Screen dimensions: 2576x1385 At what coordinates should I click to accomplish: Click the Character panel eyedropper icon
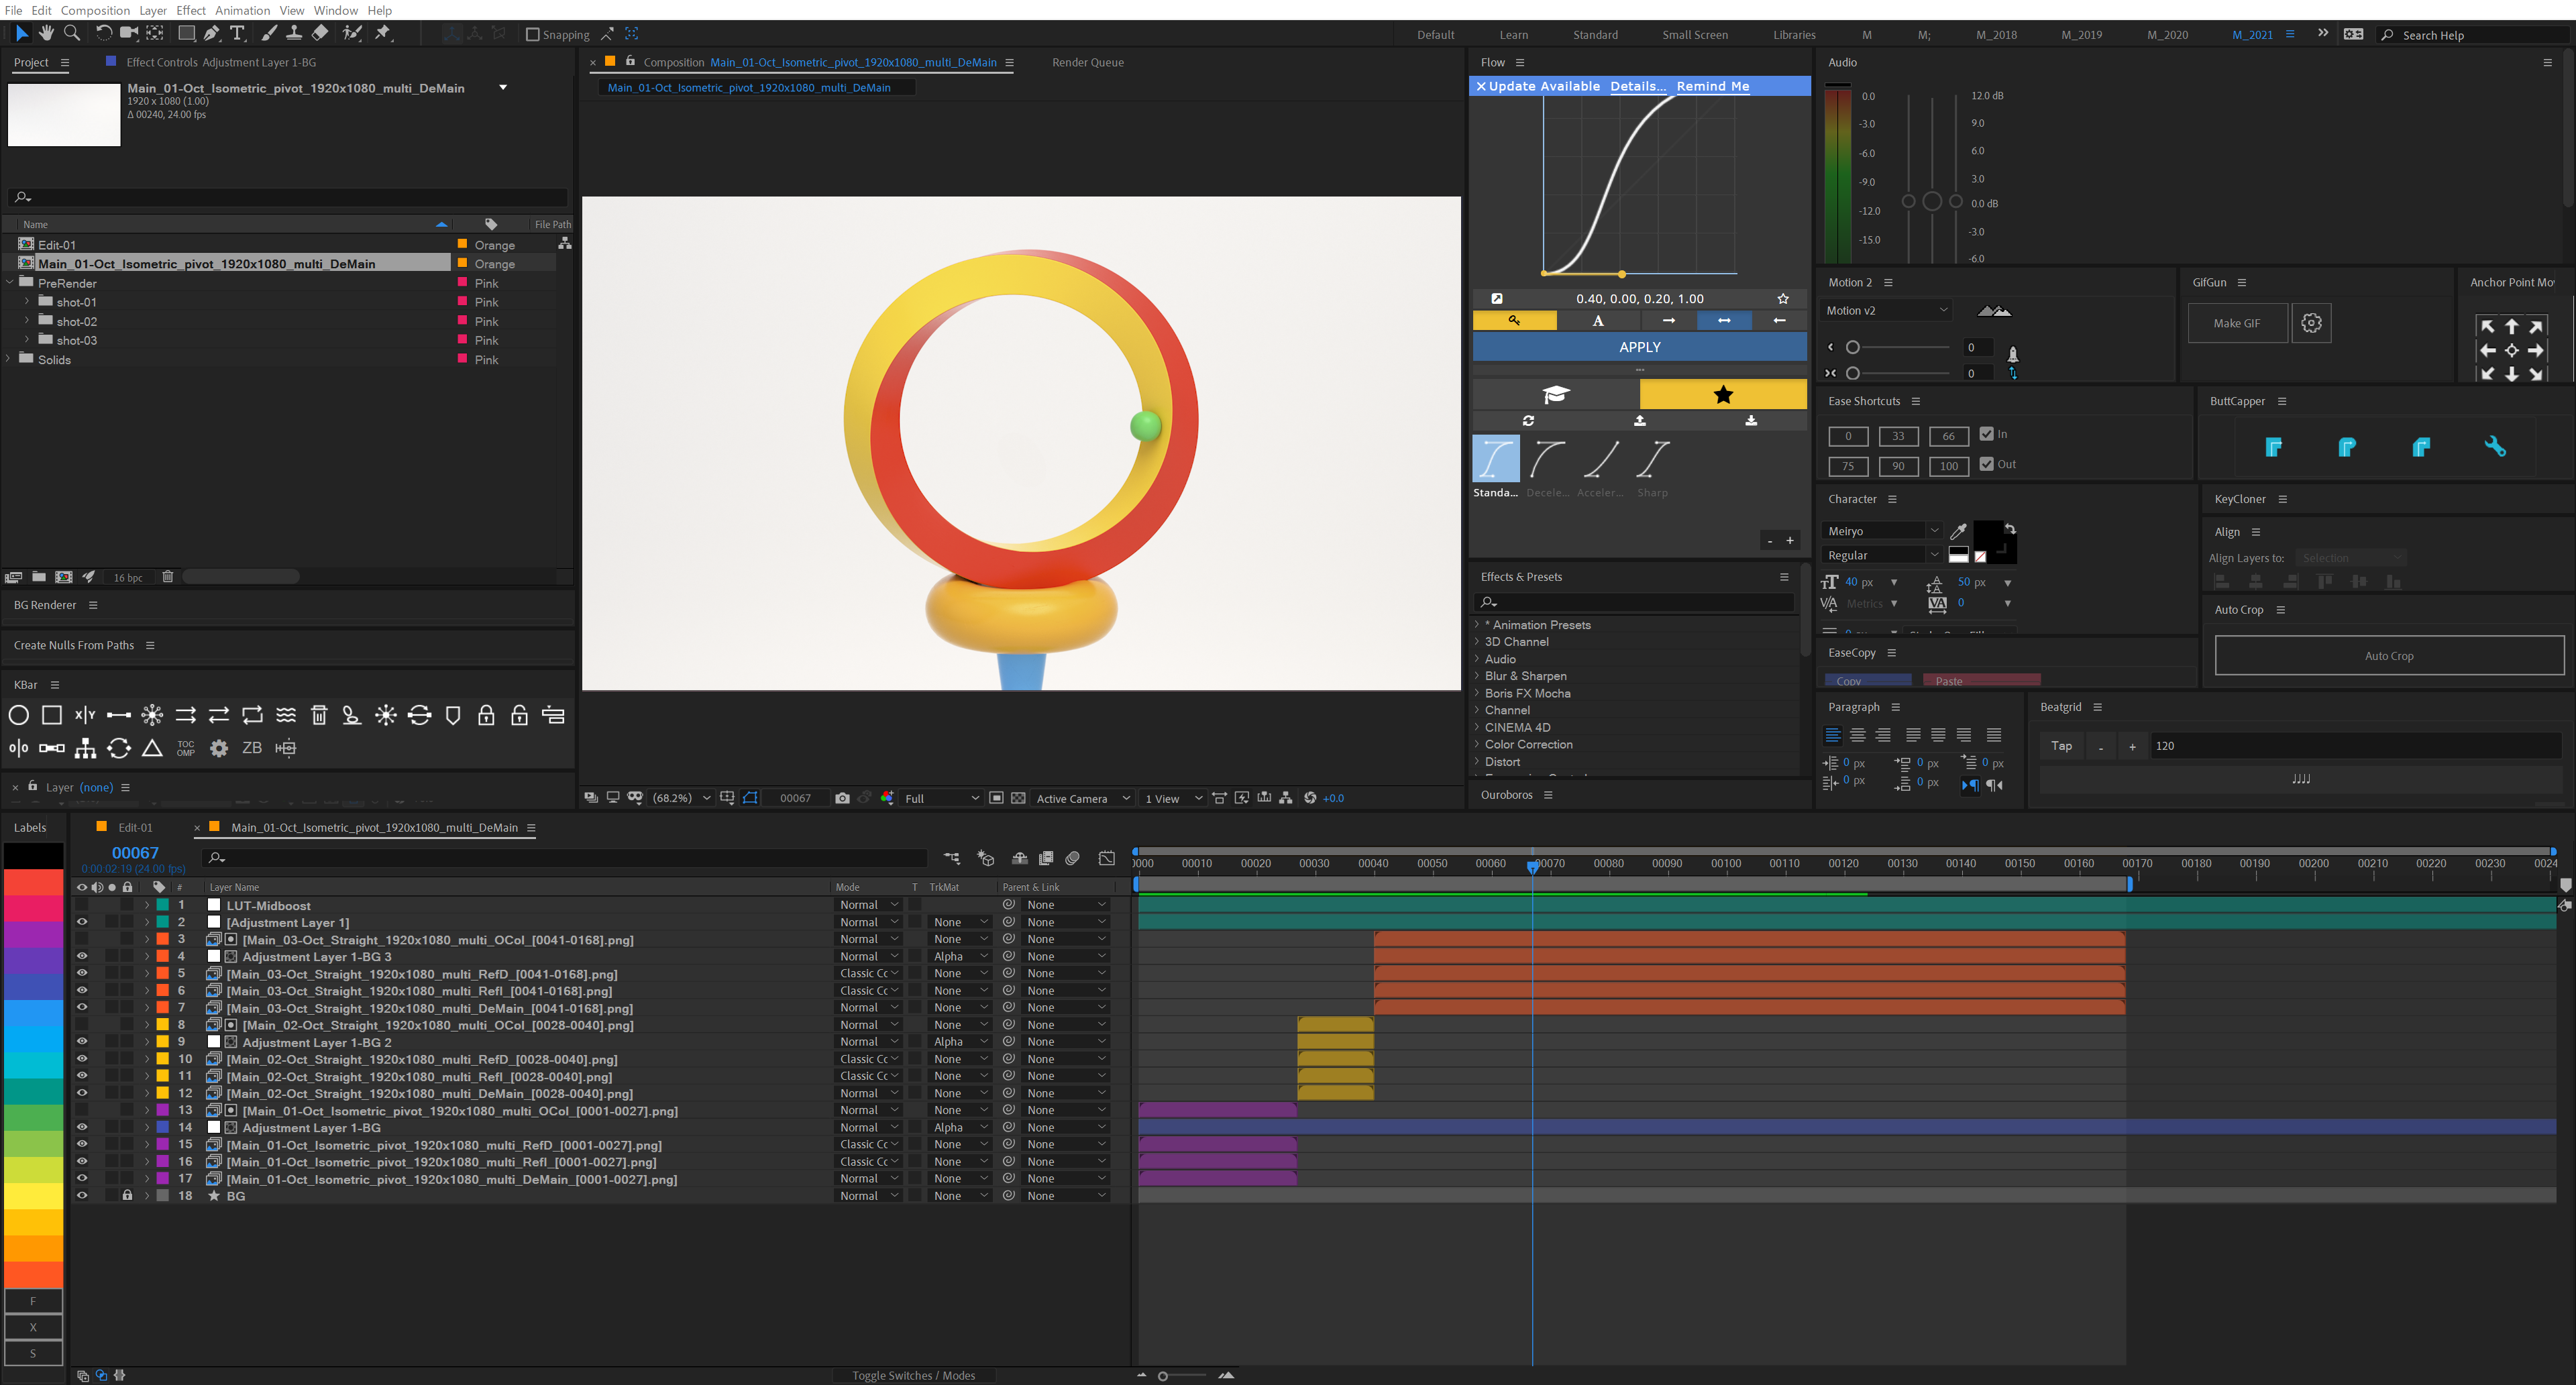[1958, 531]
